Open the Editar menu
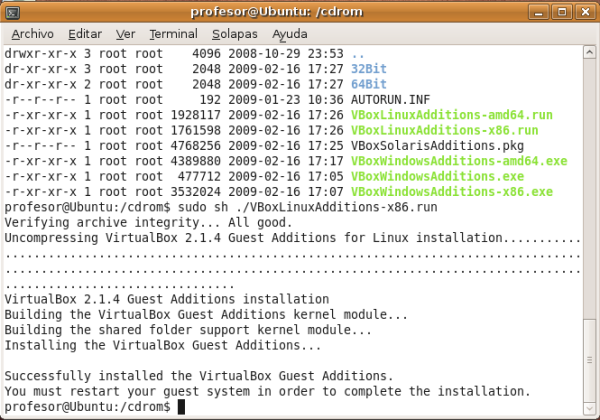The width and height of the screenshot is (600, 420). [x=85, y=33]
